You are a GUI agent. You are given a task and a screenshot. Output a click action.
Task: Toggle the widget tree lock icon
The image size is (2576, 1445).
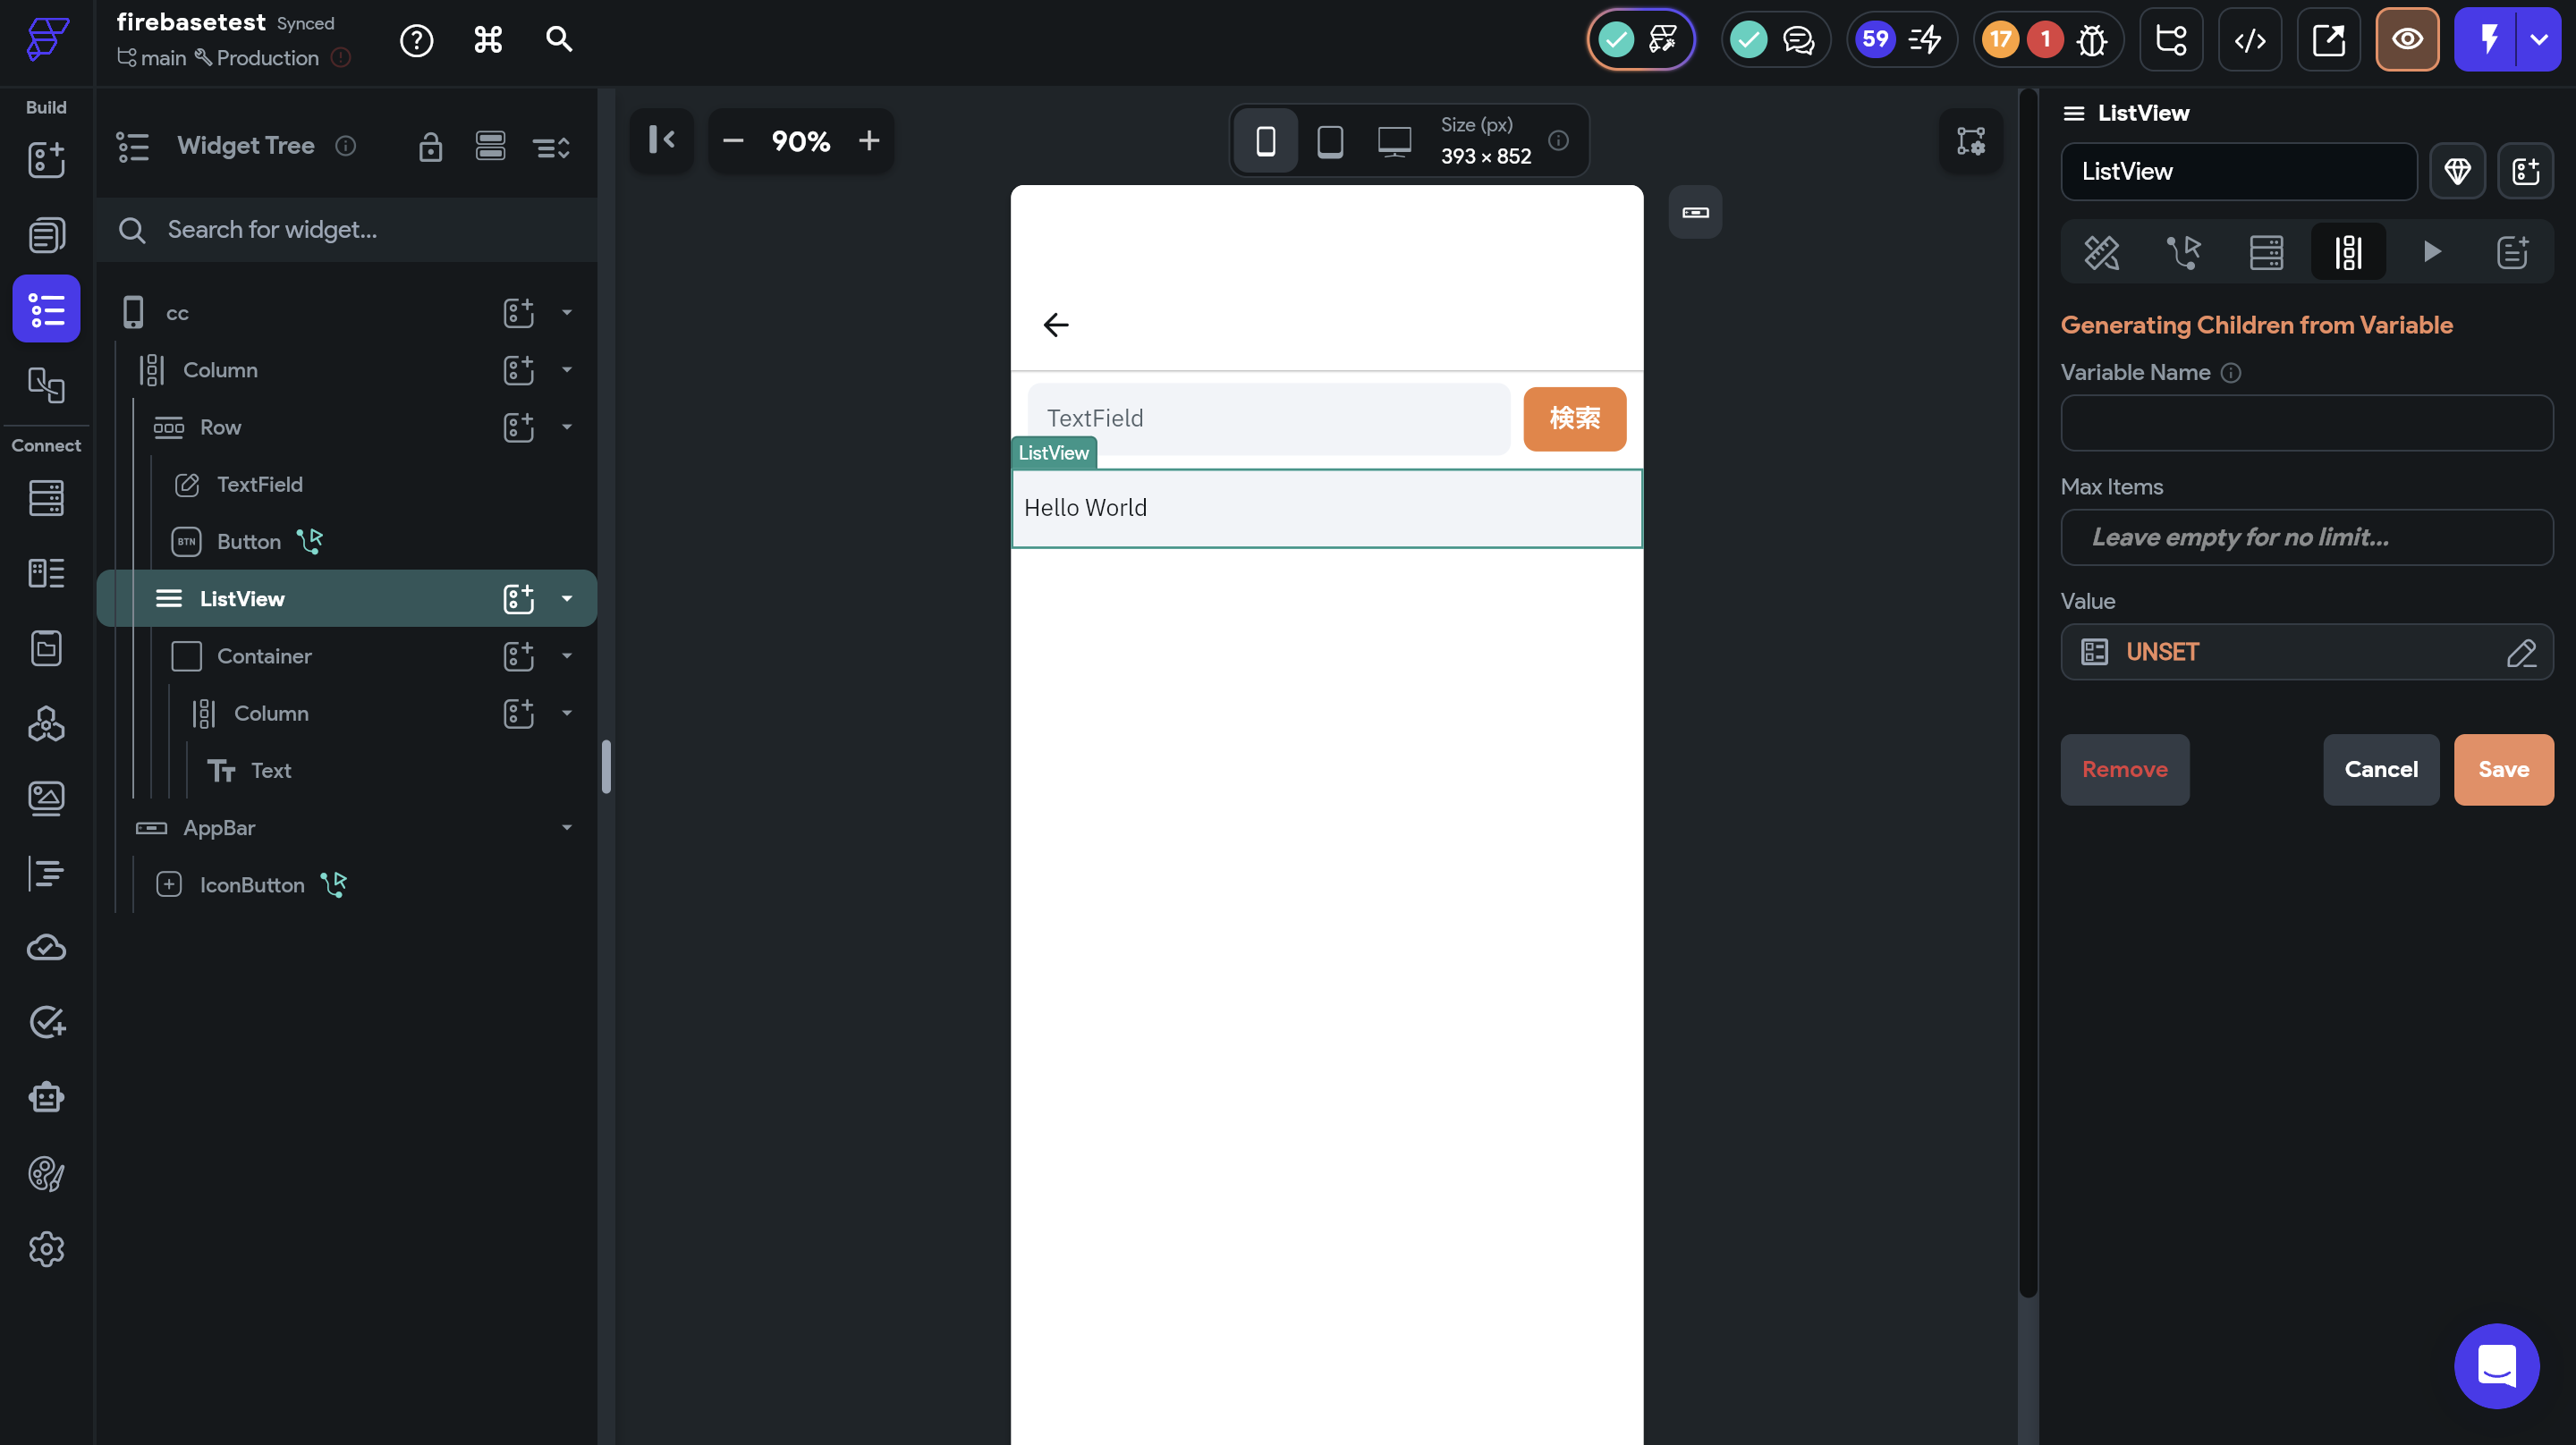(430, 147)
